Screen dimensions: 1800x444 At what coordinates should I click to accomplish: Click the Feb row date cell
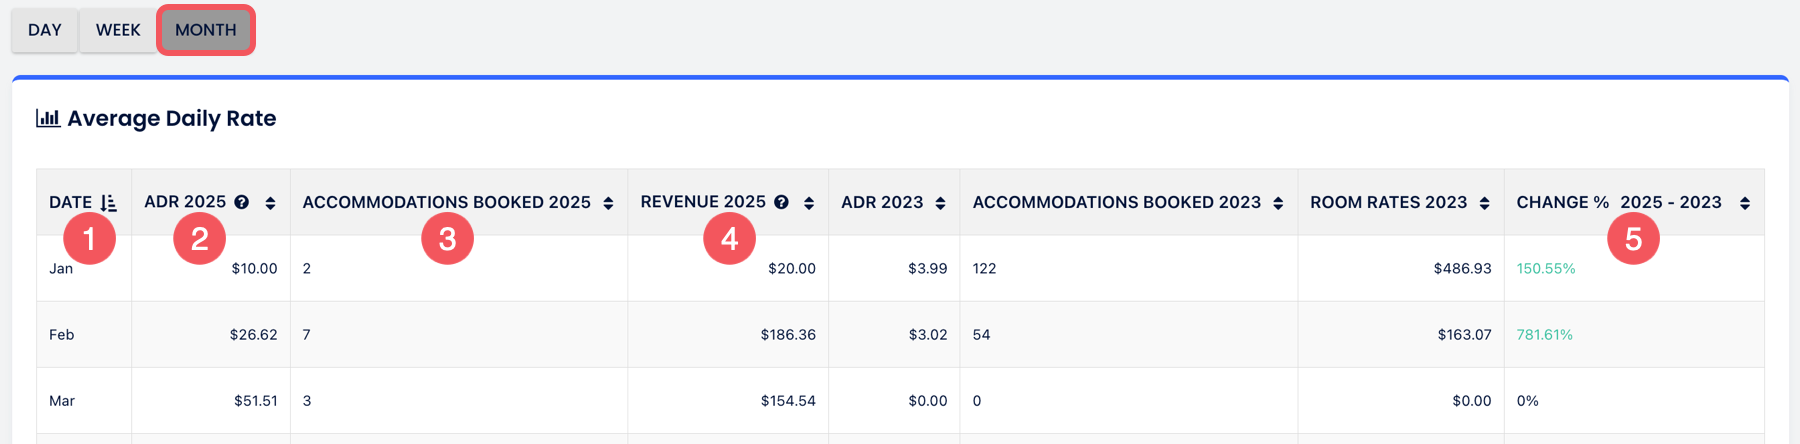[x=62, y=334]
